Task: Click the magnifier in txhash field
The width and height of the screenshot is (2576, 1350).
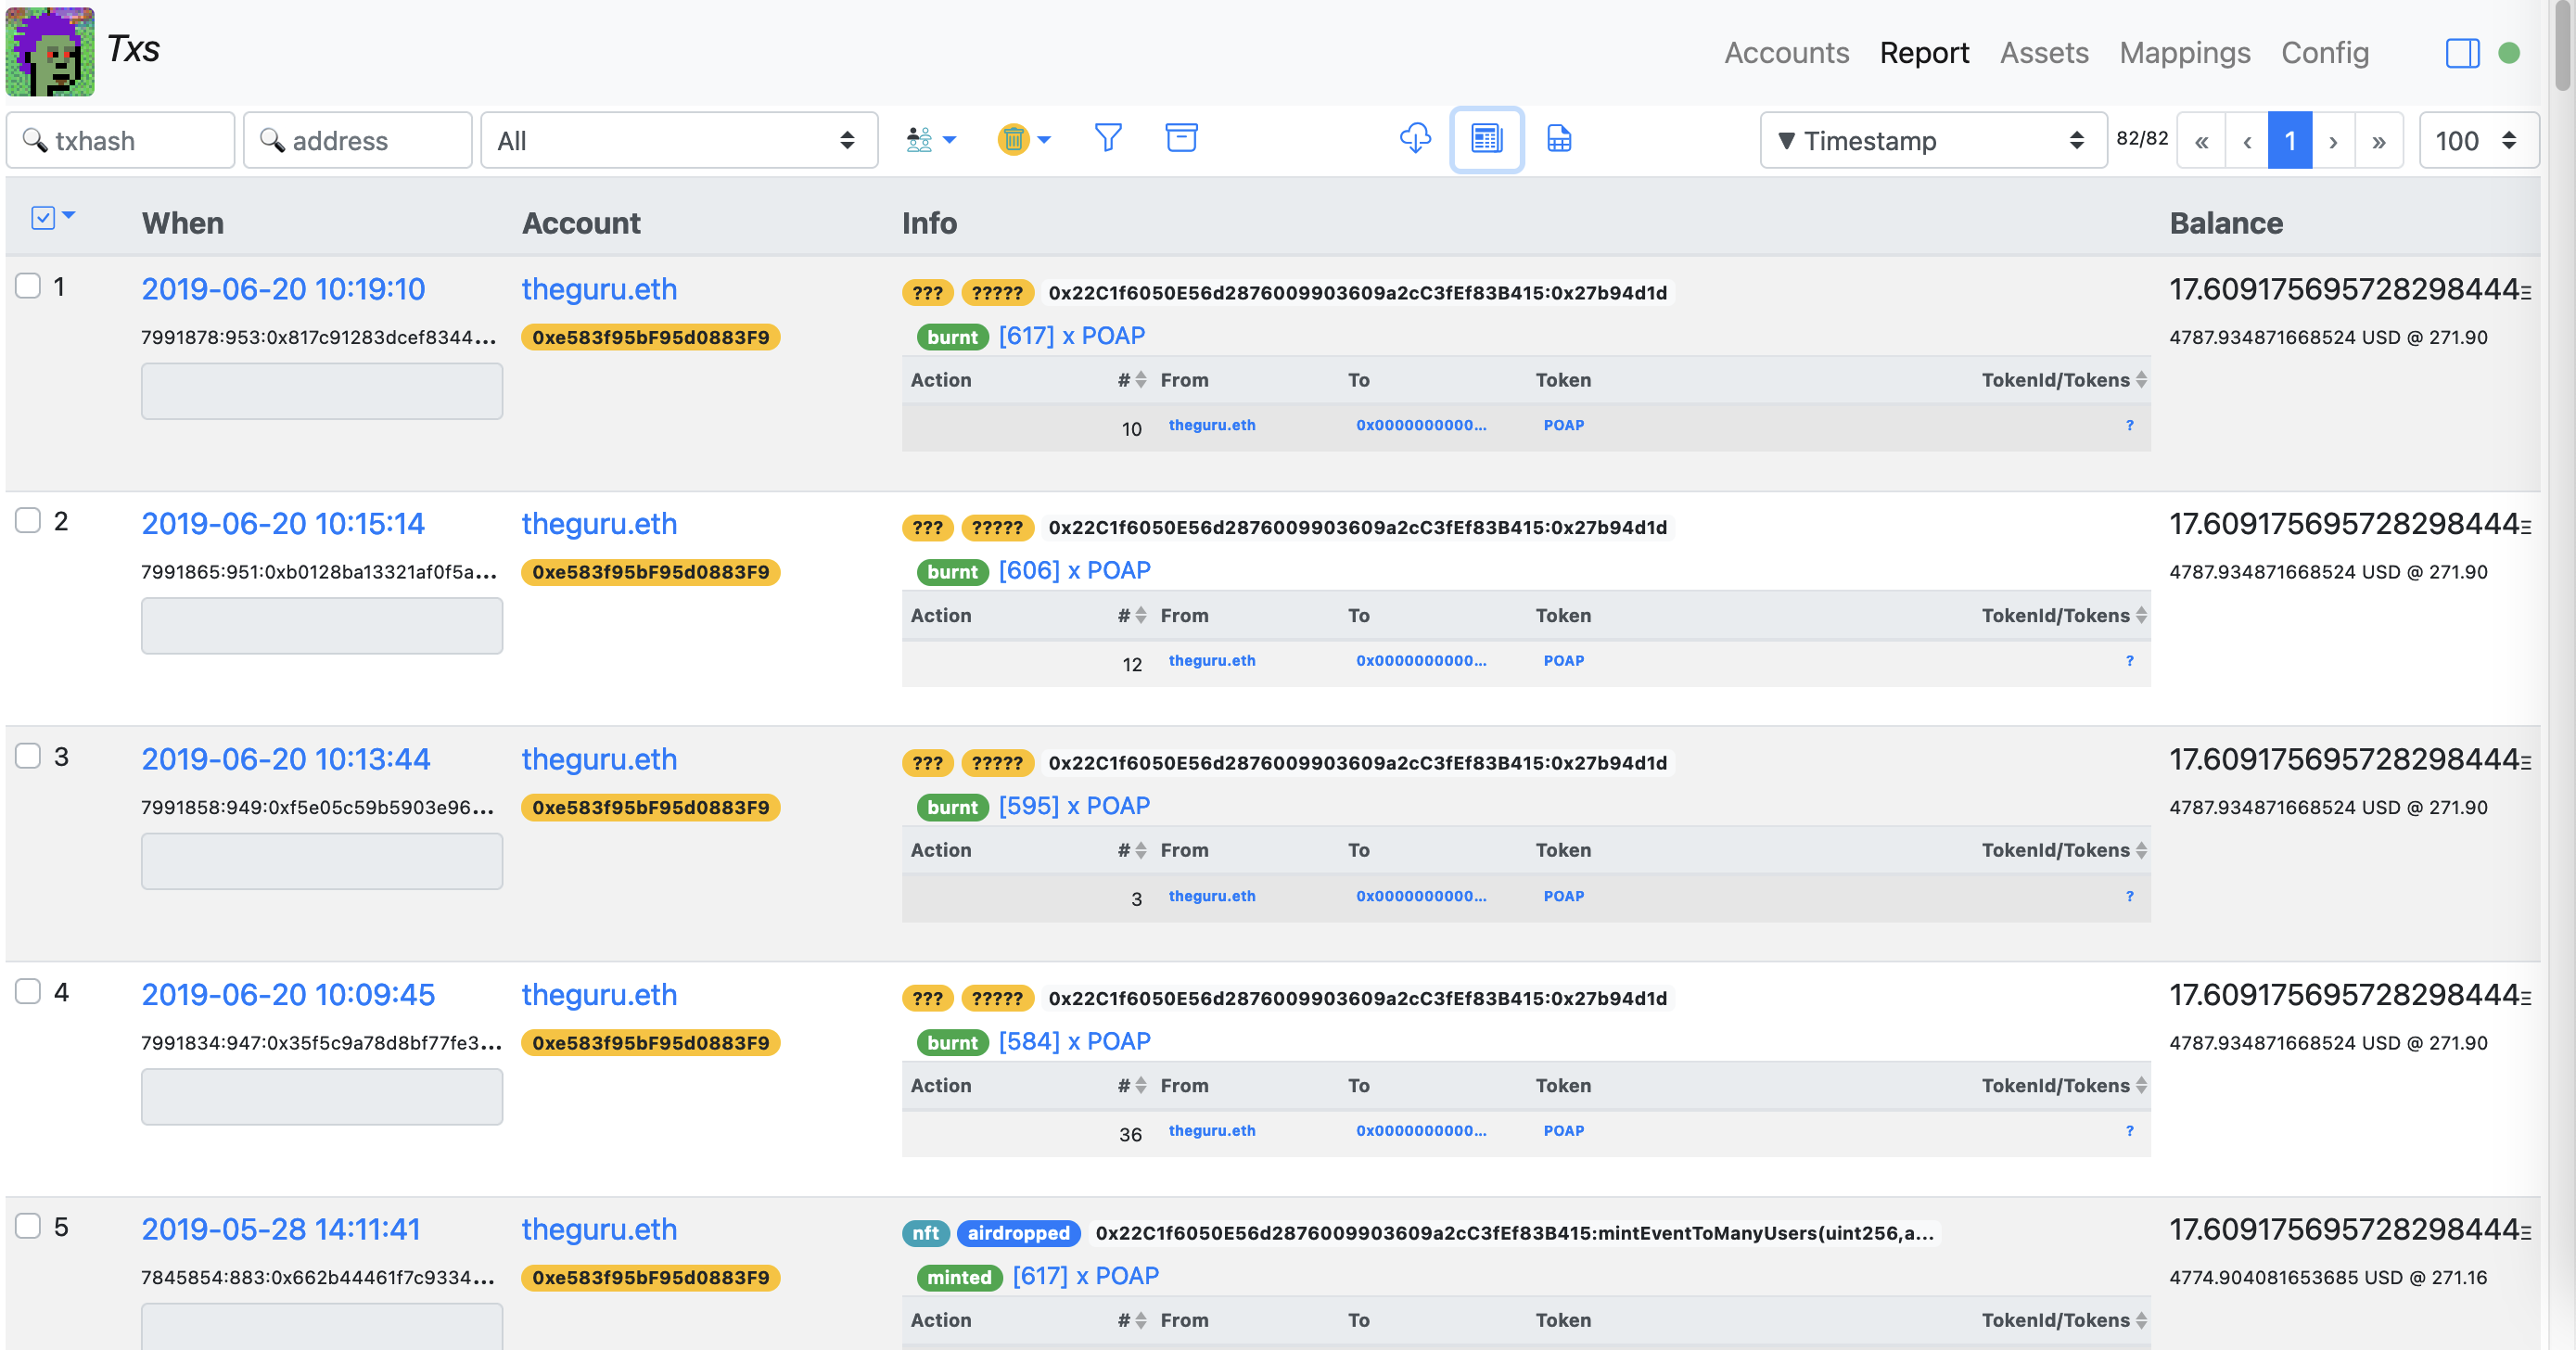Action: coord(35,140)
